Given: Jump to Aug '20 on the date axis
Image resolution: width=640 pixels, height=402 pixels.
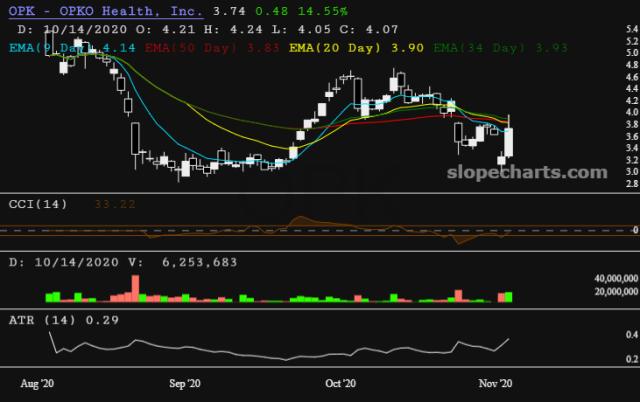Looking at the screenshot, I should 39,383.
